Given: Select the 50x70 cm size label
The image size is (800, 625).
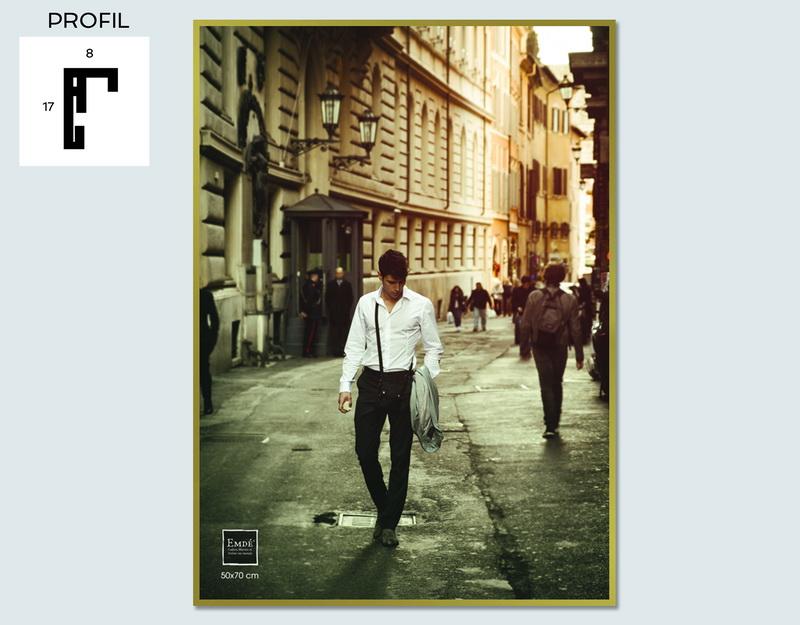Looking at the screenshot, I should tap(240, 575).
